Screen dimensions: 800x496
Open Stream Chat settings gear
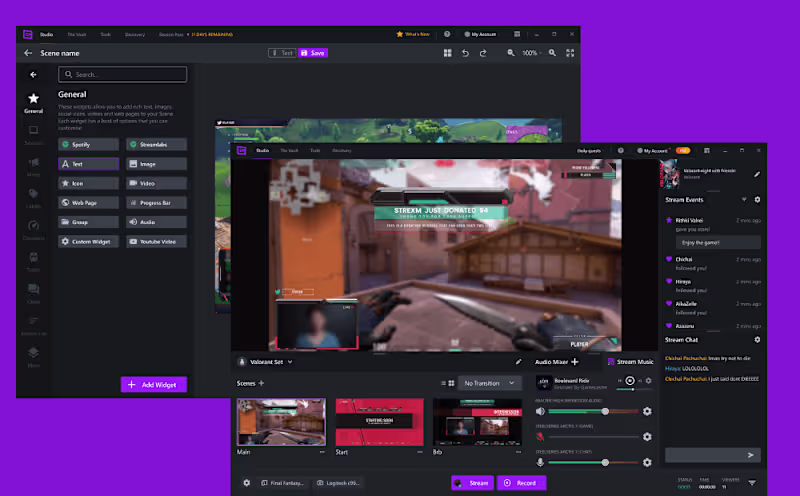tap(757, 339)
